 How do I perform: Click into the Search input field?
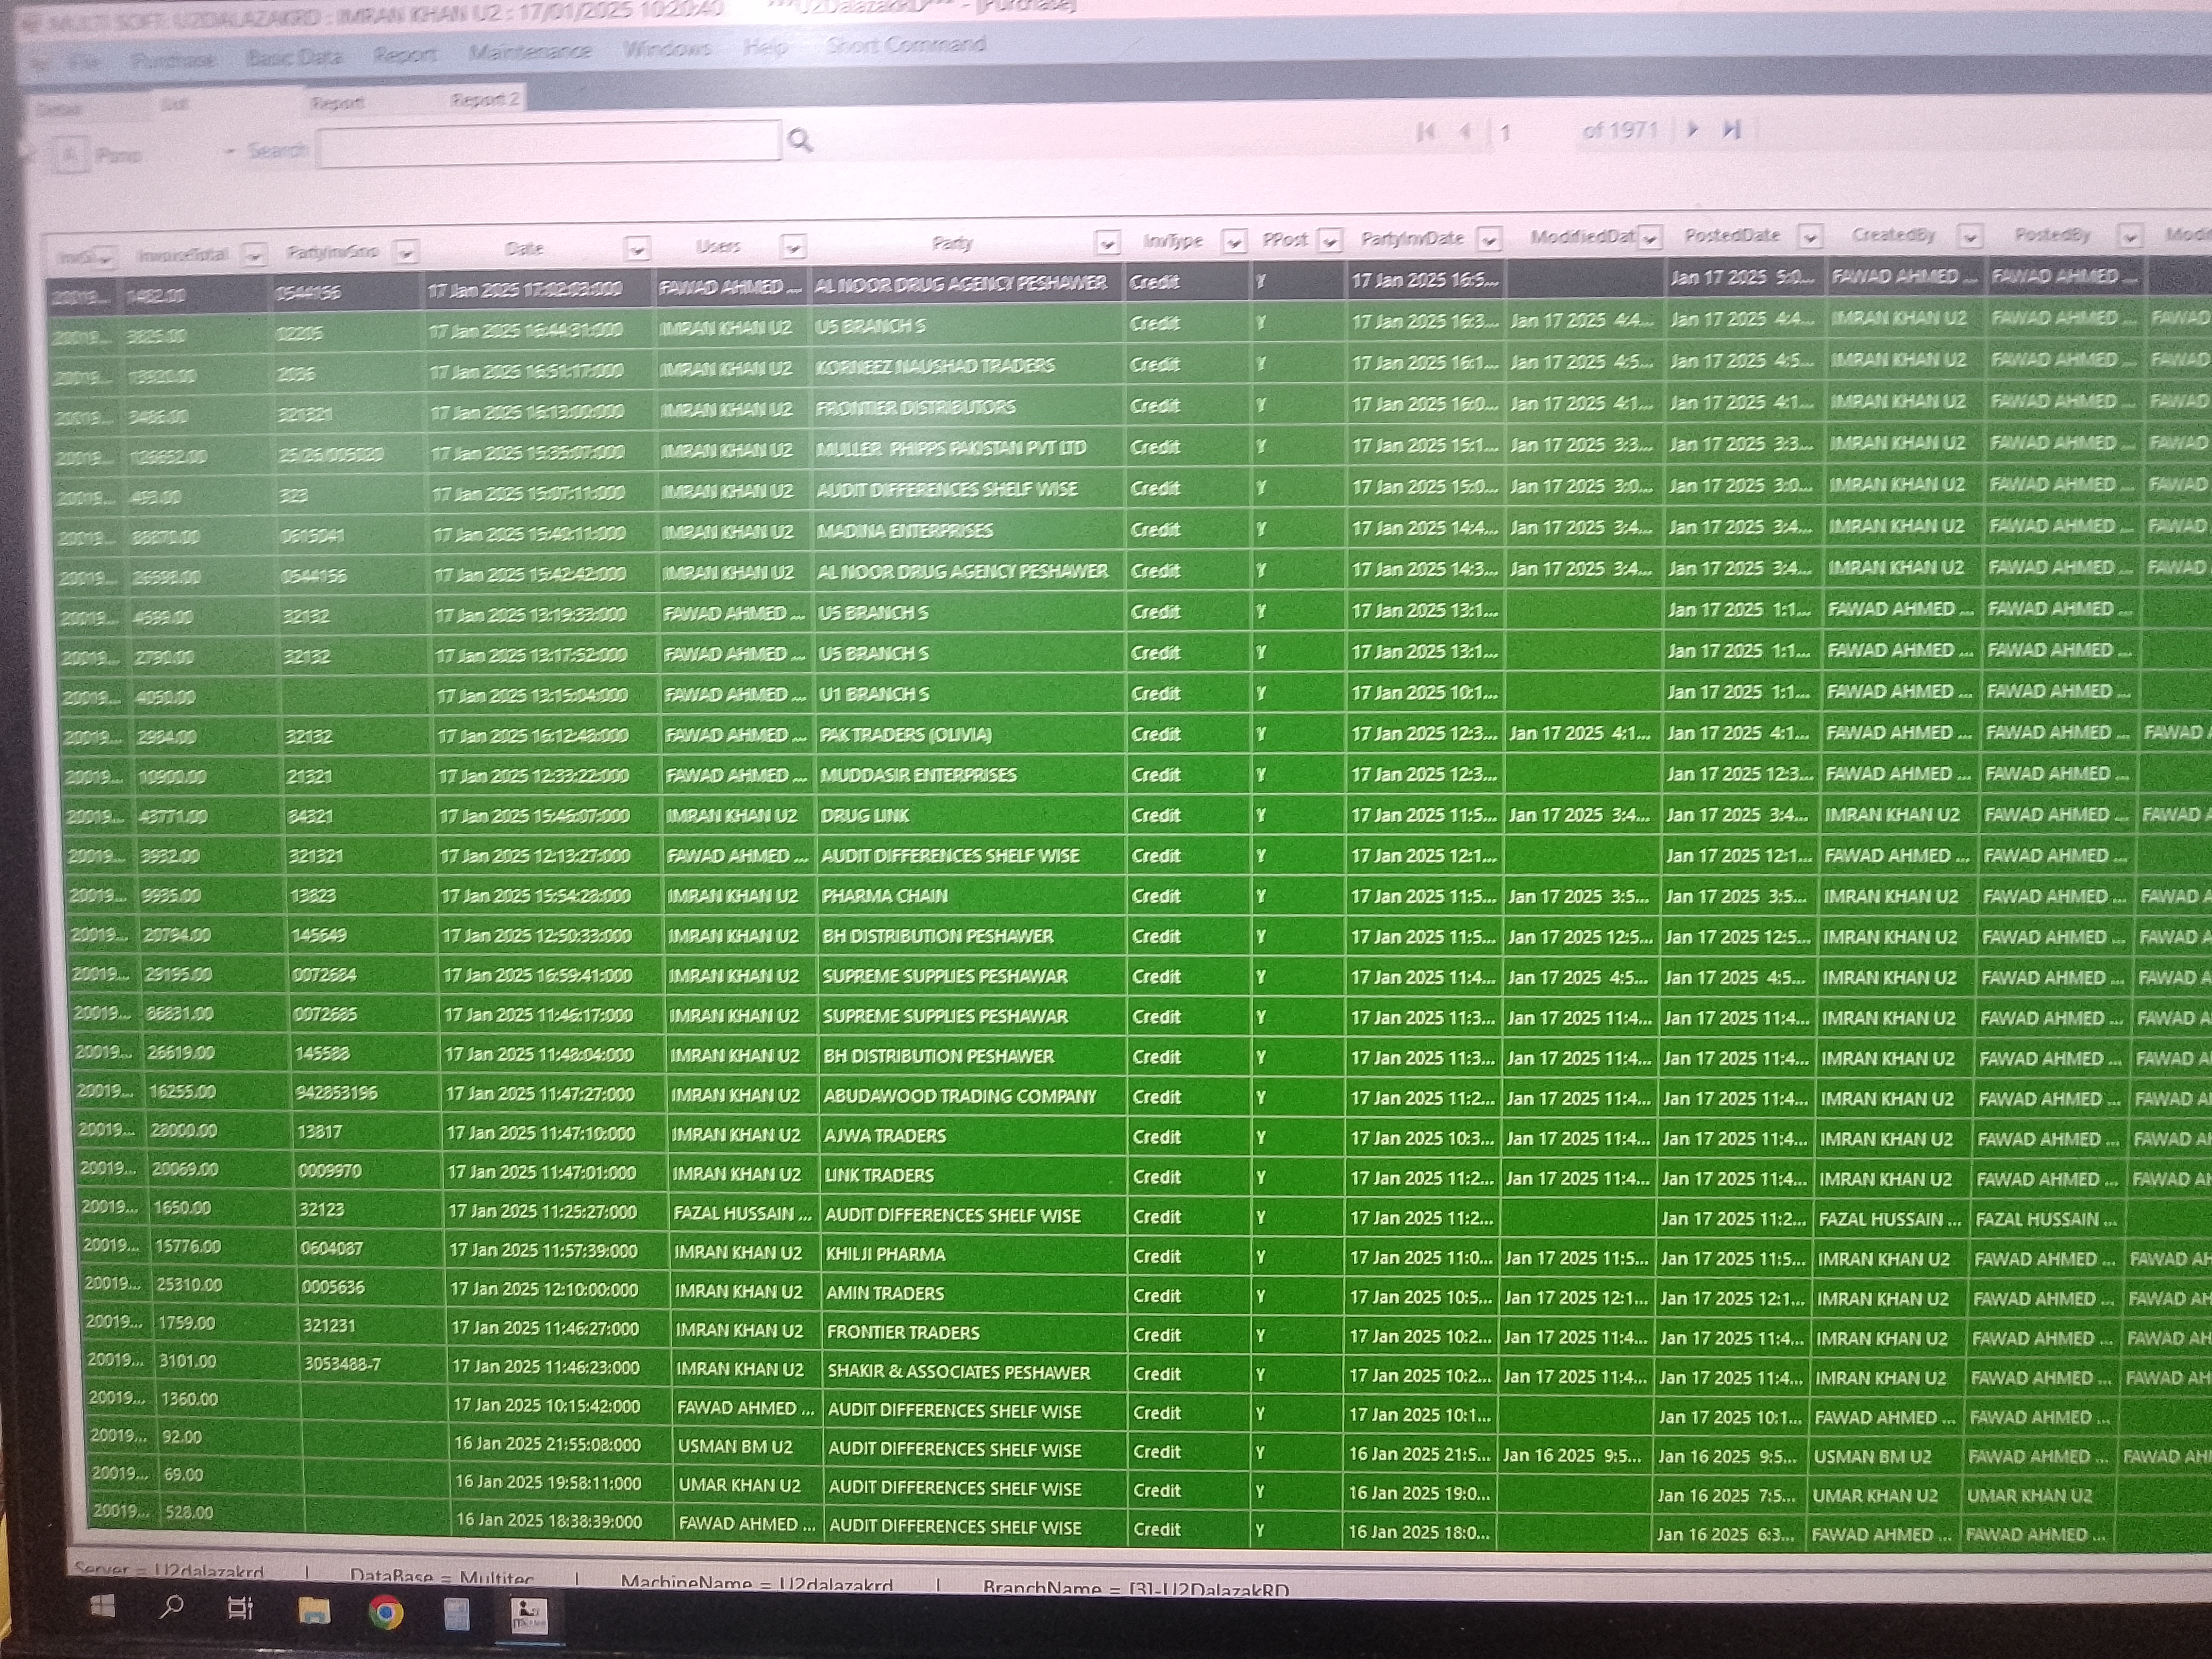(548, 143)
